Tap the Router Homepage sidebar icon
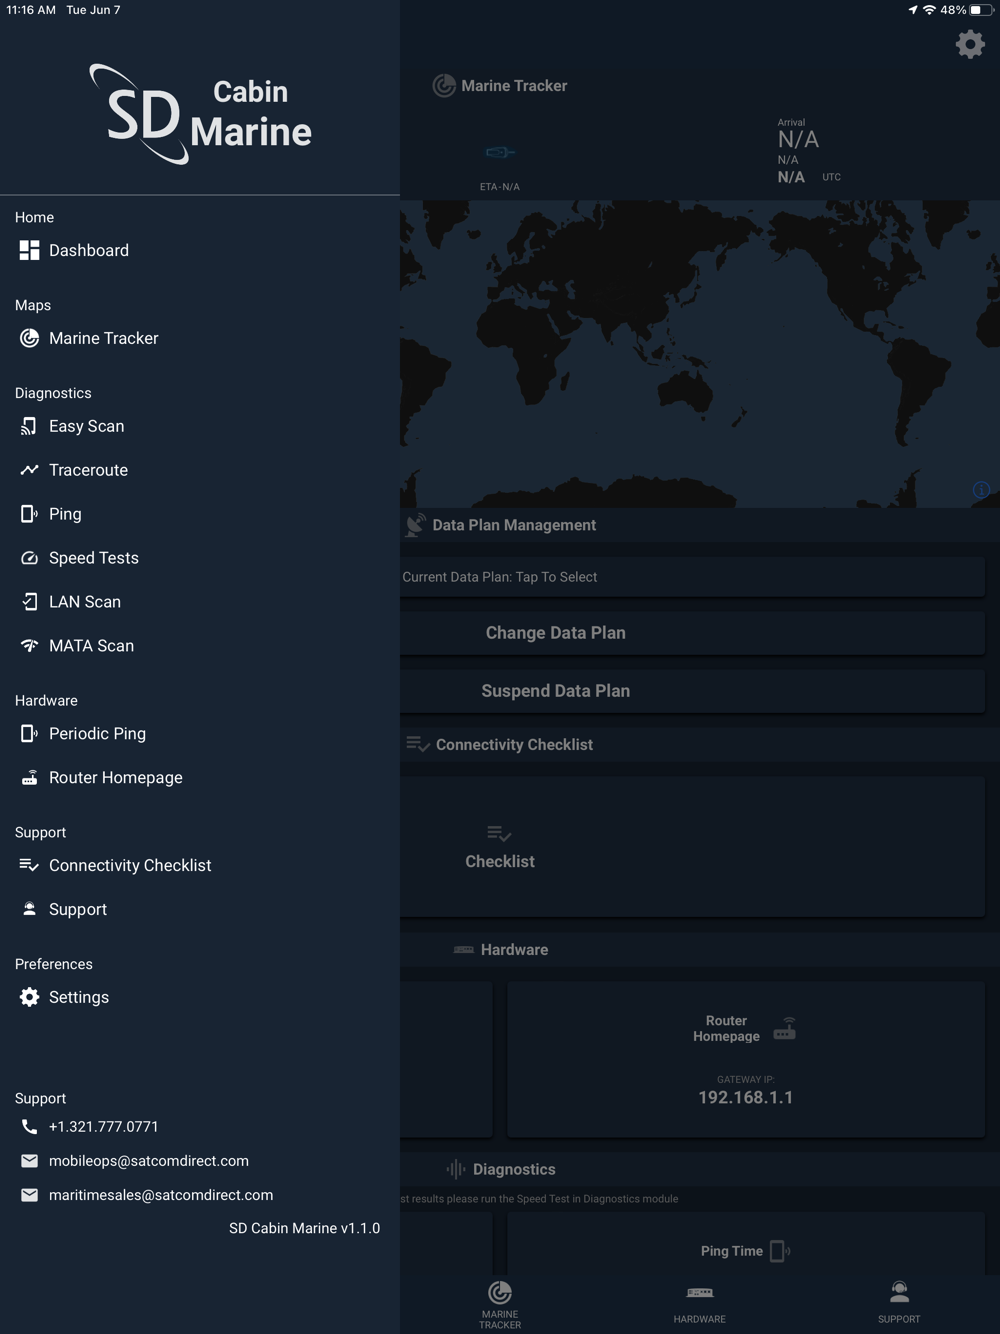1000x1334 pixels. (29, 778)
